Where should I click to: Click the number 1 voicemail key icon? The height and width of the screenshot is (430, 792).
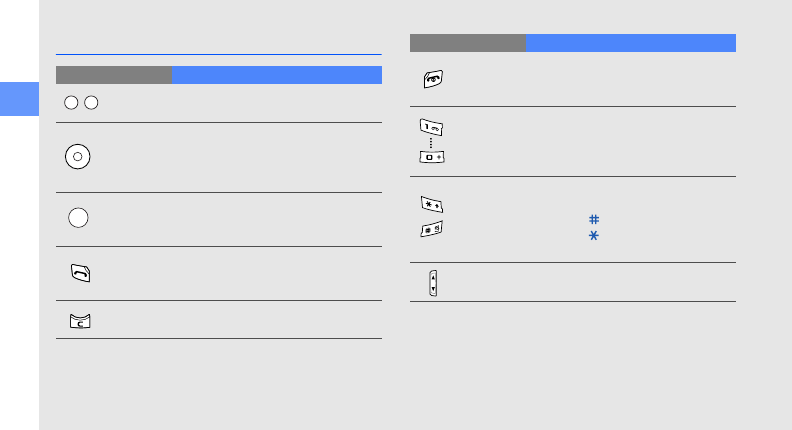pos(431,127)
